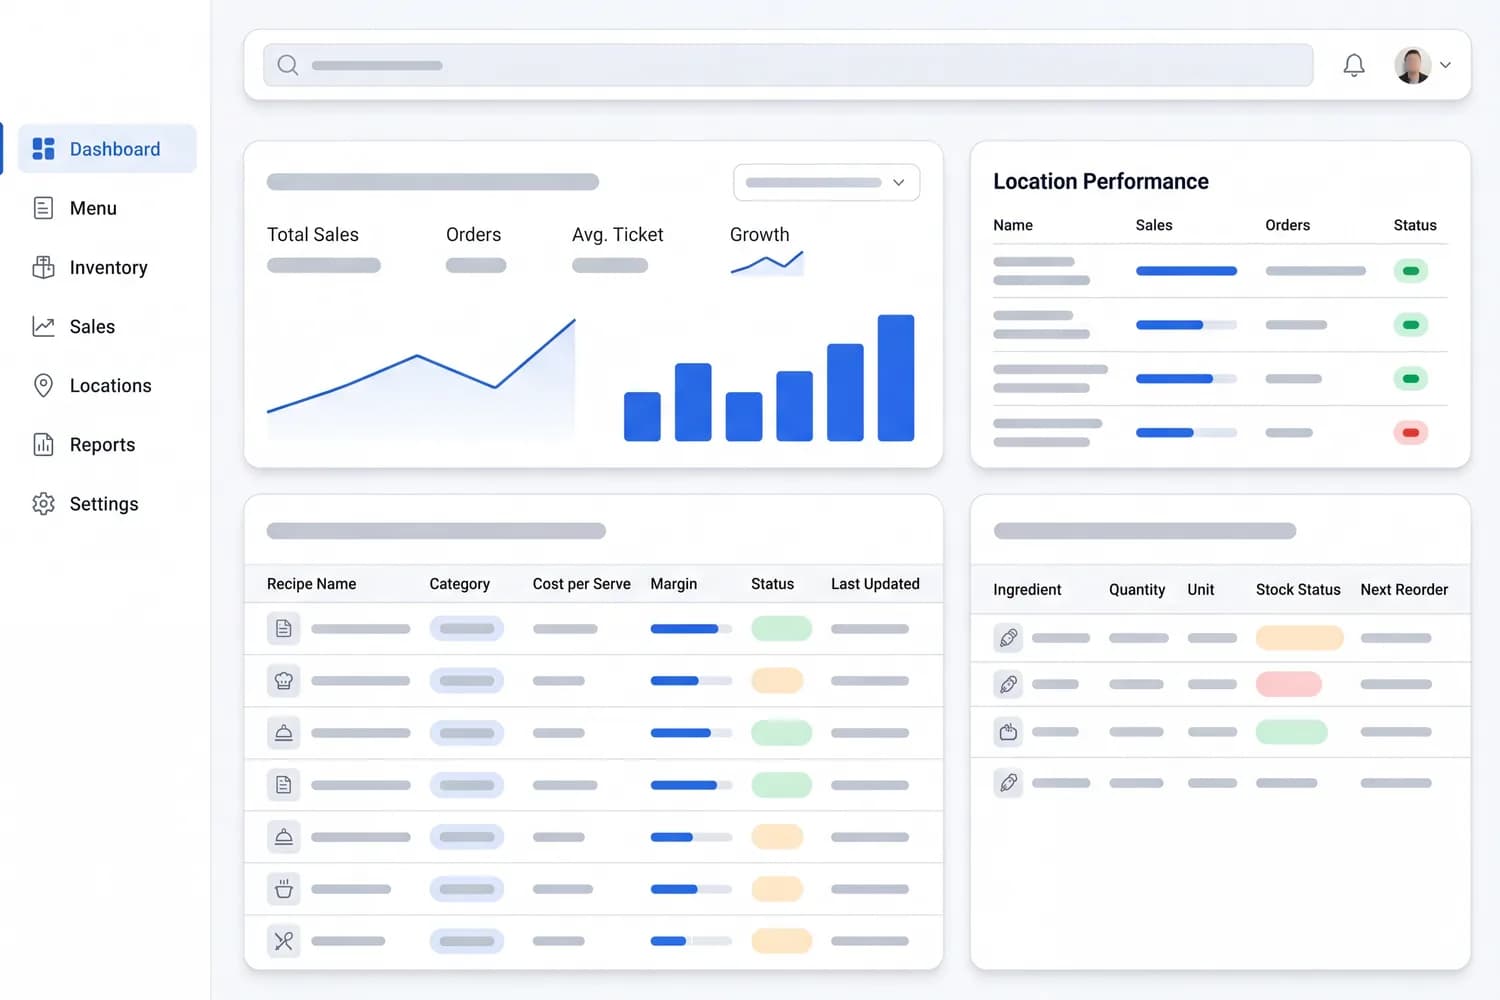Click the Quantity column header

pos(1137,590)
